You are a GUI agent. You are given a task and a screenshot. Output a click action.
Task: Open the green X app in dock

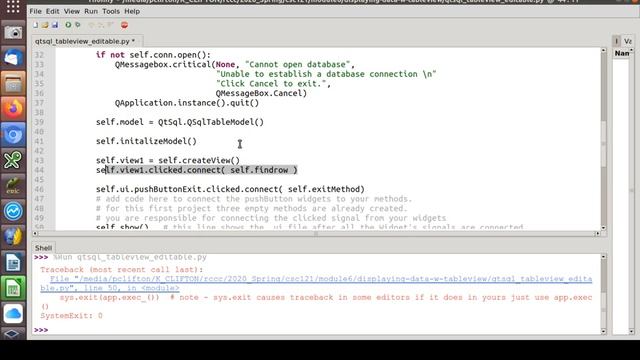coord(13,160)
